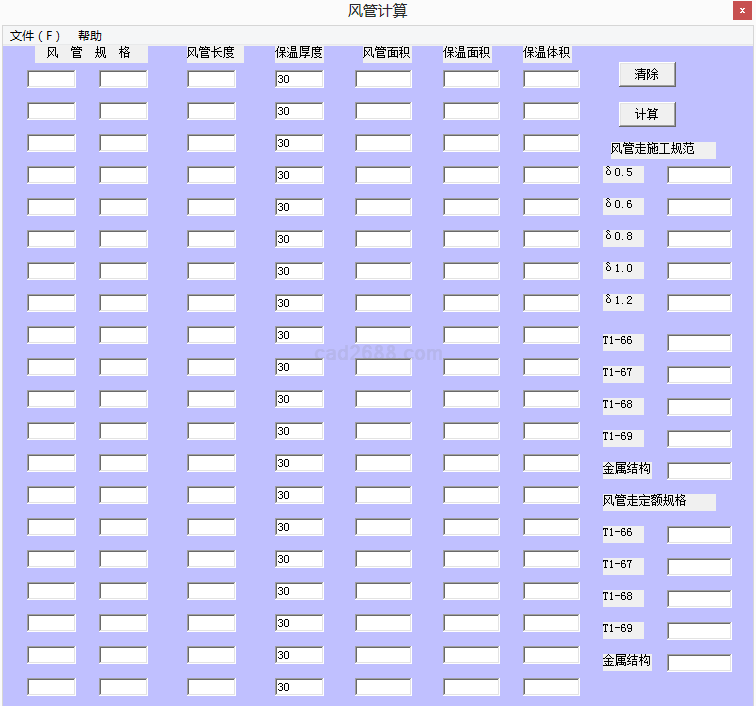The width and height of the screenshot is (756, 706).
Task: Click the last row 保温体积 field
Action: coord(551,687)
